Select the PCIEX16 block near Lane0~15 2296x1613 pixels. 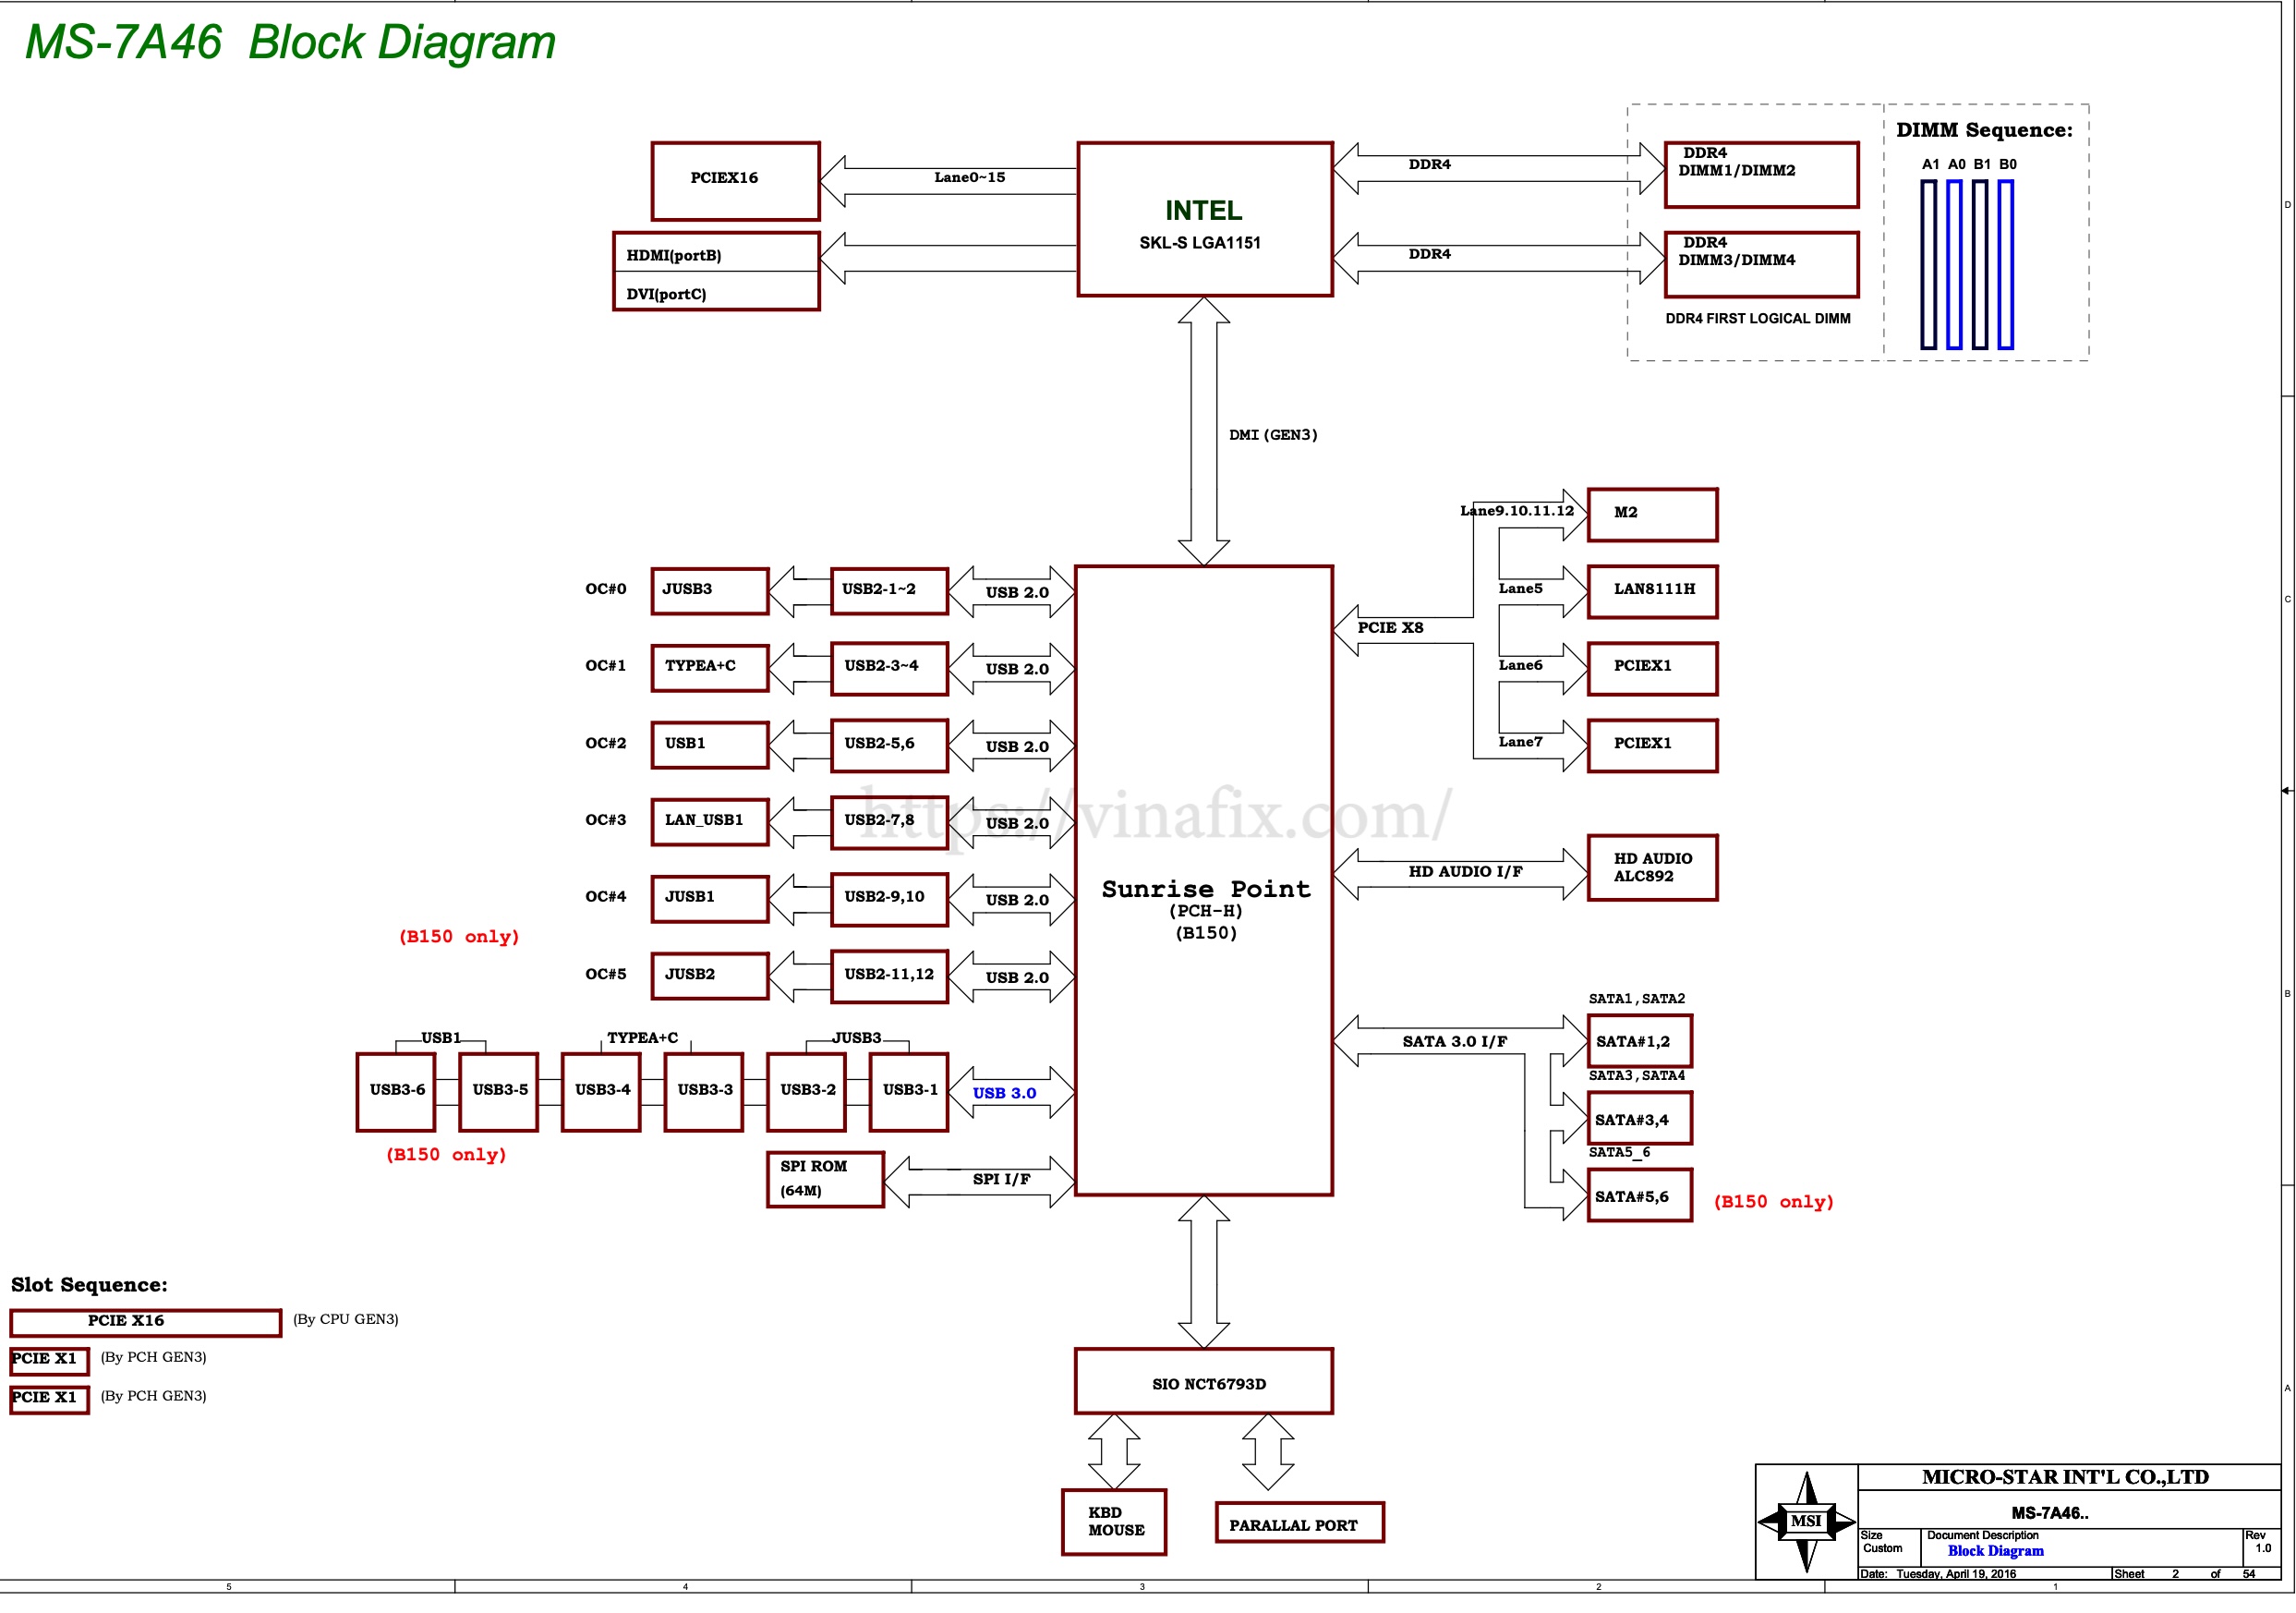click(735, 180)
